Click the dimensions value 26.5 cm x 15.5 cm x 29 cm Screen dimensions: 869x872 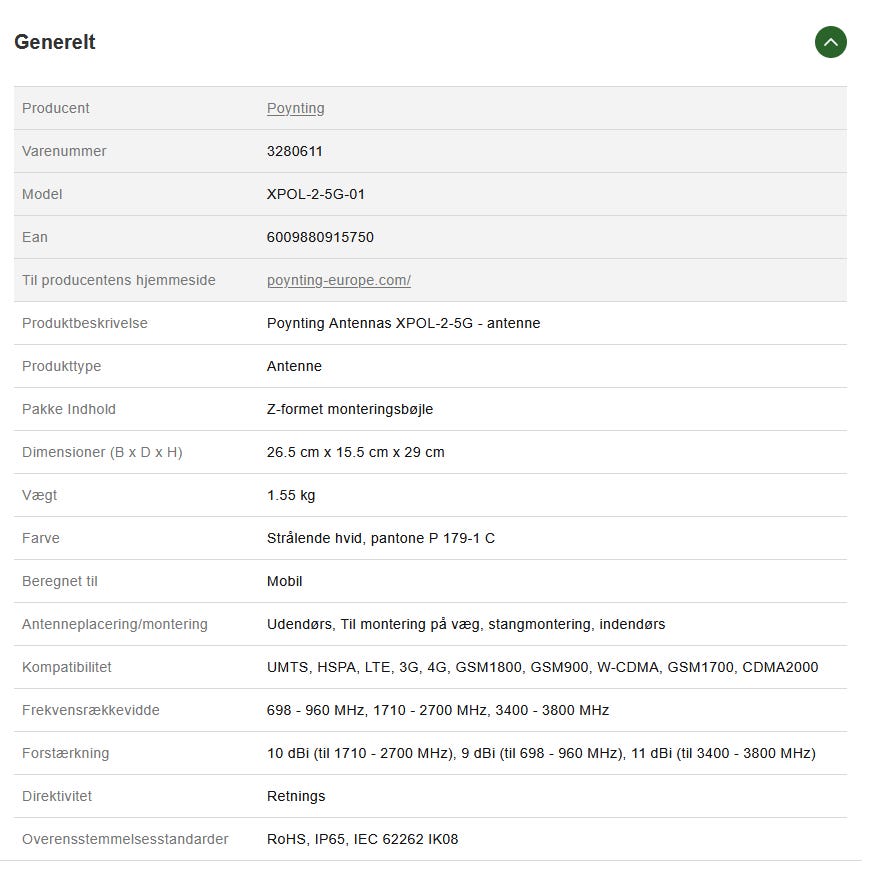(355, 452)
